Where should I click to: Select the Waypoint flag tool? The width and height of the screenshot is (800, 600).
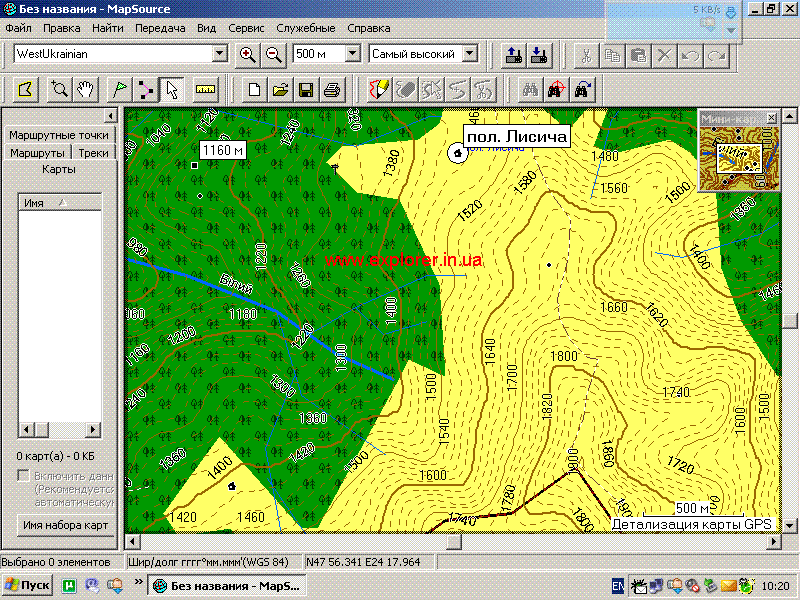coord(120,89)
